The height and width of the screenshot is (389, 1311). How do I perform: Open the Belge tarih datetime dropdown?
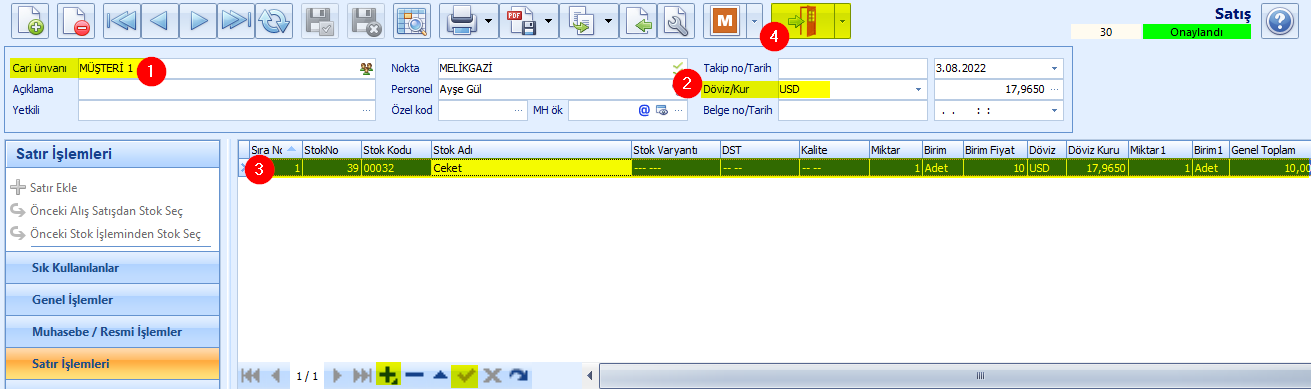point(1054,110)
